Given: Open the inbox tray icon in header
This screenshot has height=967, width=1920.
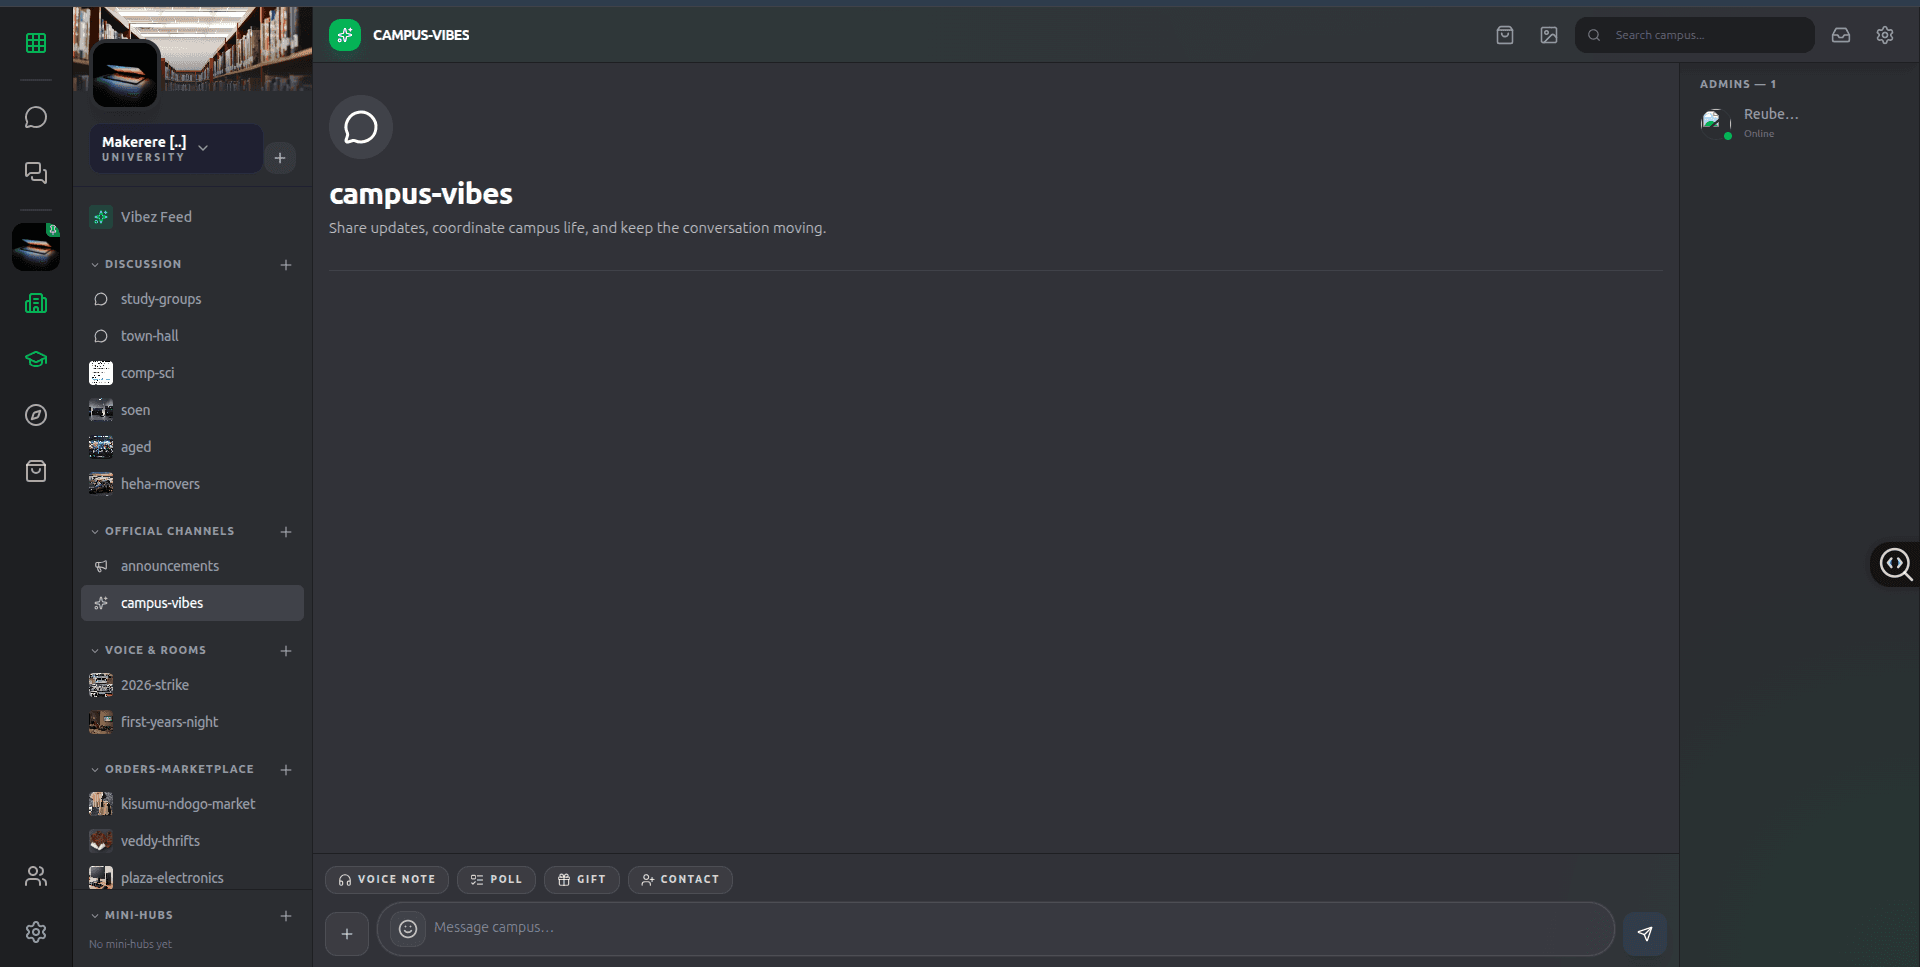Looking at the screenshot, I should pyautogui.click(x=1841, y=35).
